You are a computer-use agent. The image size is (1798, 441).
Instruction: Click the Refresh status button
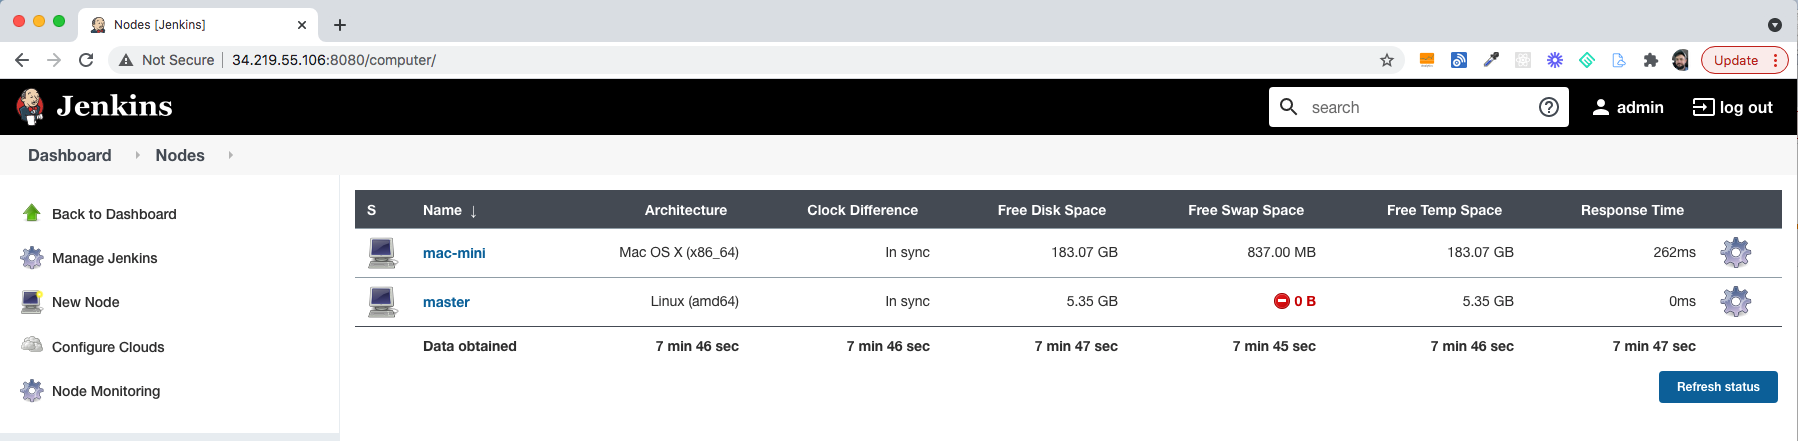pos(1718,387)
